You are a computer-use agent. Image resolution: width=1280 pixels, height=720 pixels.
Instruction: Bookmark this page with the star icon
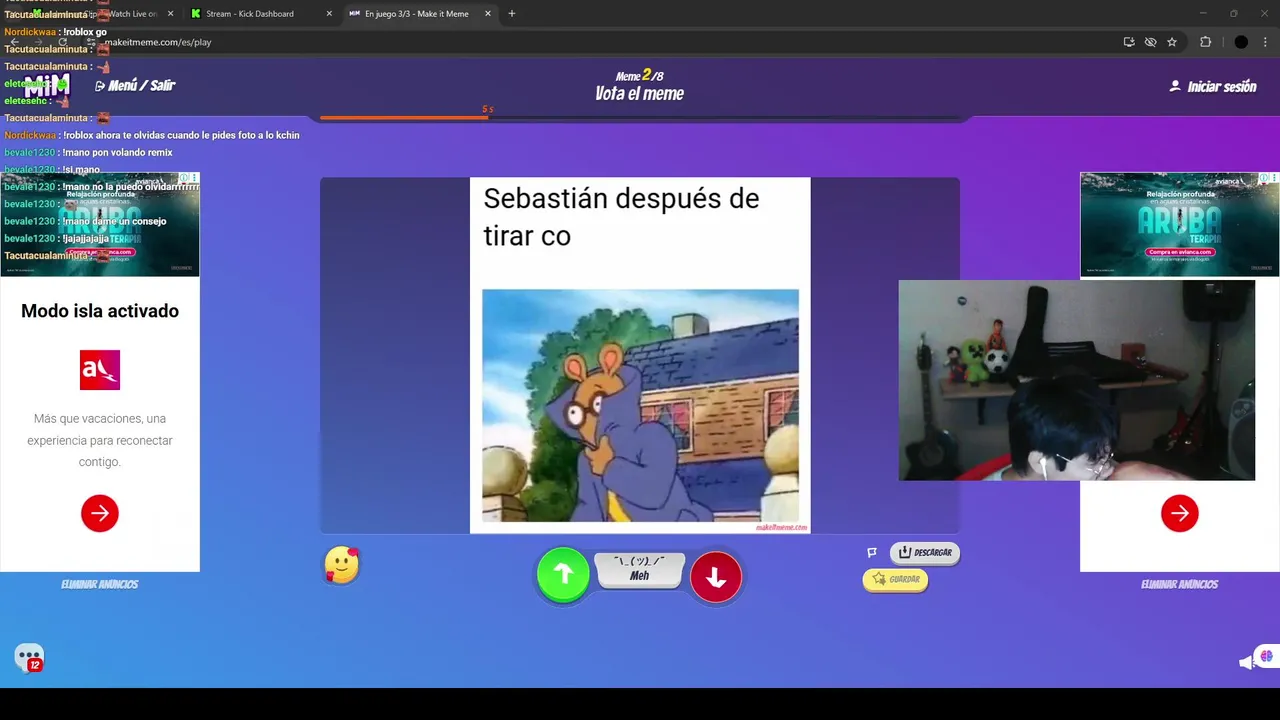click(x=1172, y=42)
